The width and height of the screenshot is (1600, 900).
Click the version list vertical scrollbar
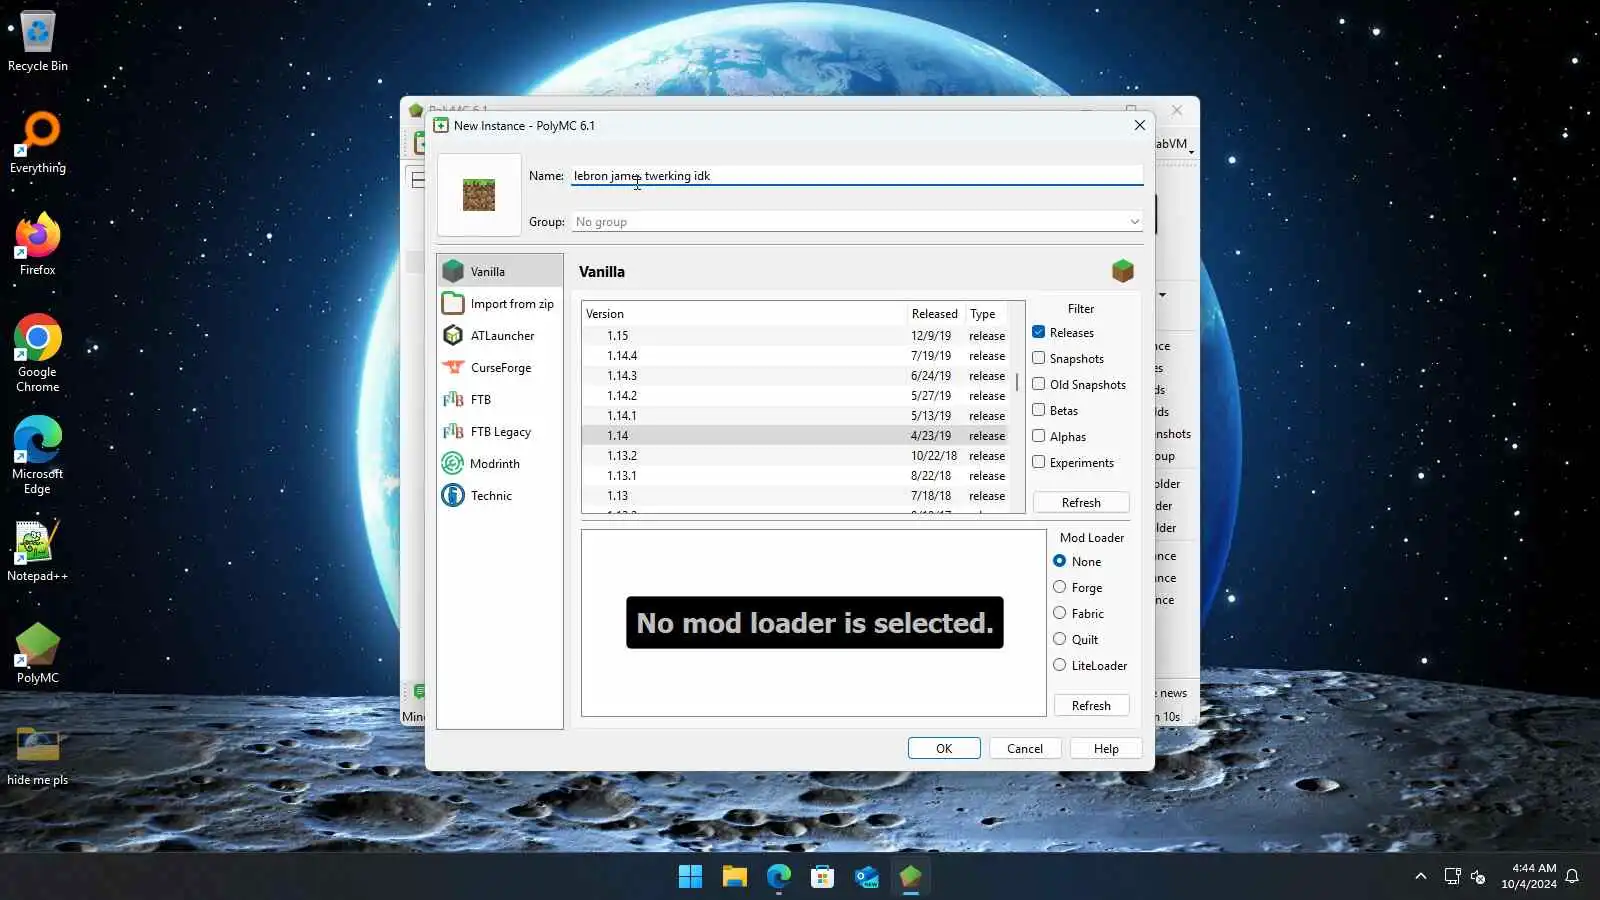tap(1017, 382)
